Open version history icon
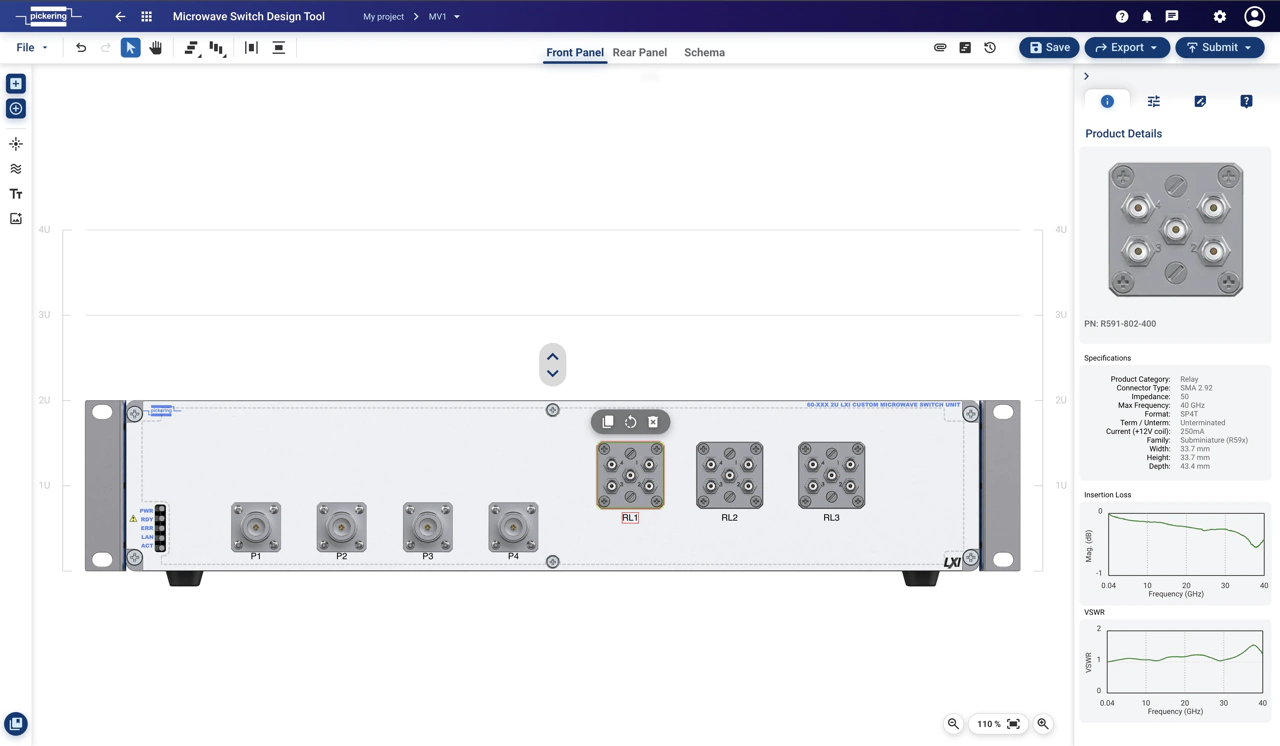1280x746 pixels. pos(990,48)
